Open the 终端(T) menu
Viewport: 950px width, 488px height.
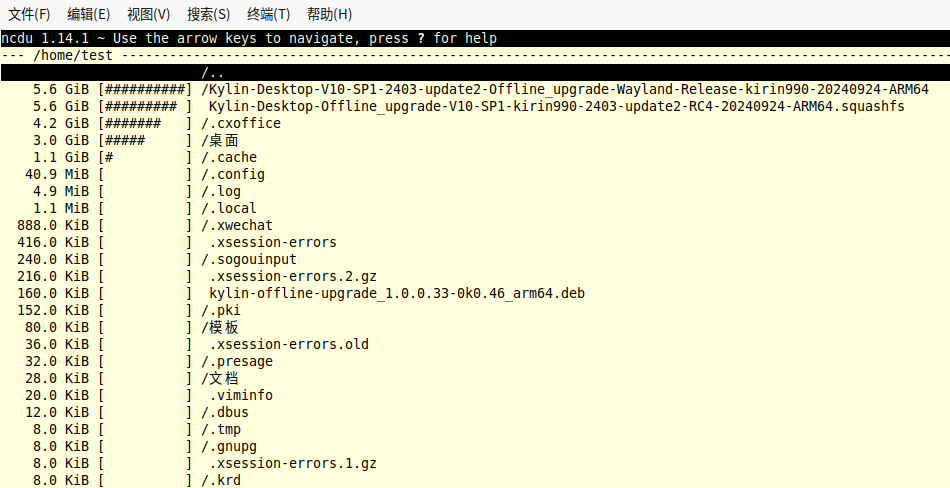point(268,14)
